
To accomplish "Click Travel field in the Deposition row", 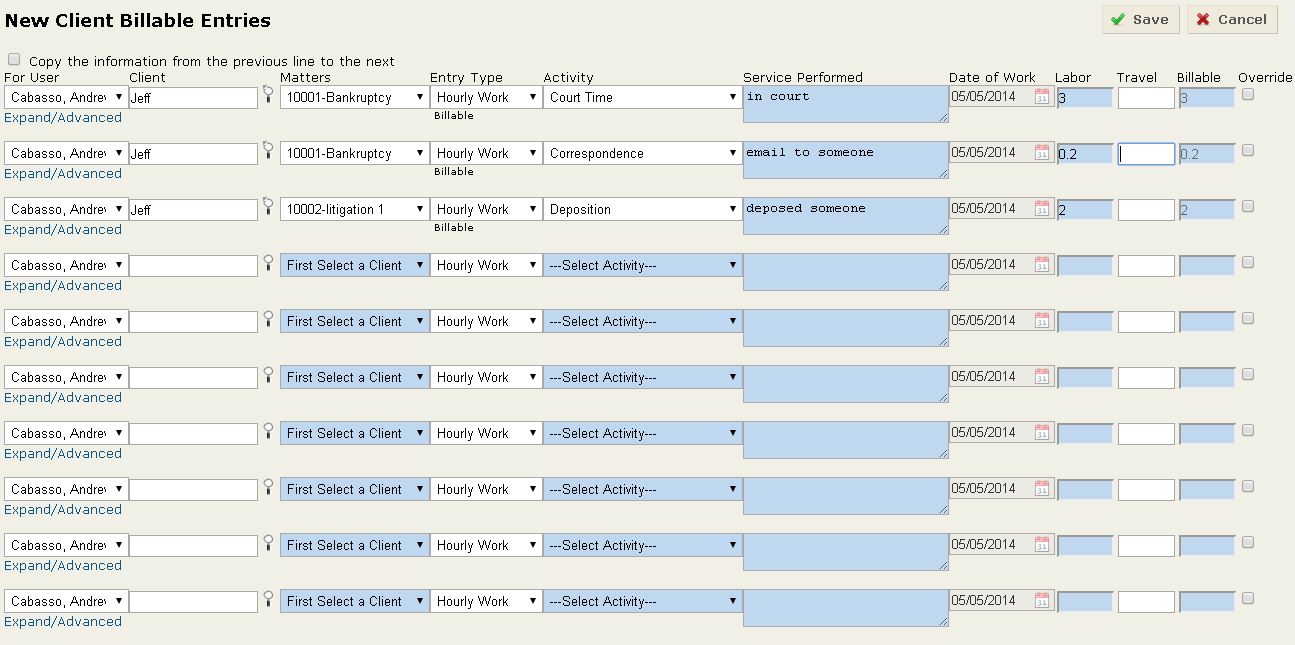I will 1146,210.
